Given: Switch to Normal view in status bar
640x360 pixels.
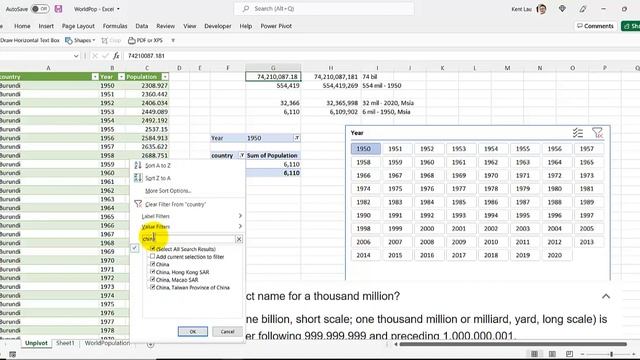Looking at the screenshot, I should click(534, 354).
